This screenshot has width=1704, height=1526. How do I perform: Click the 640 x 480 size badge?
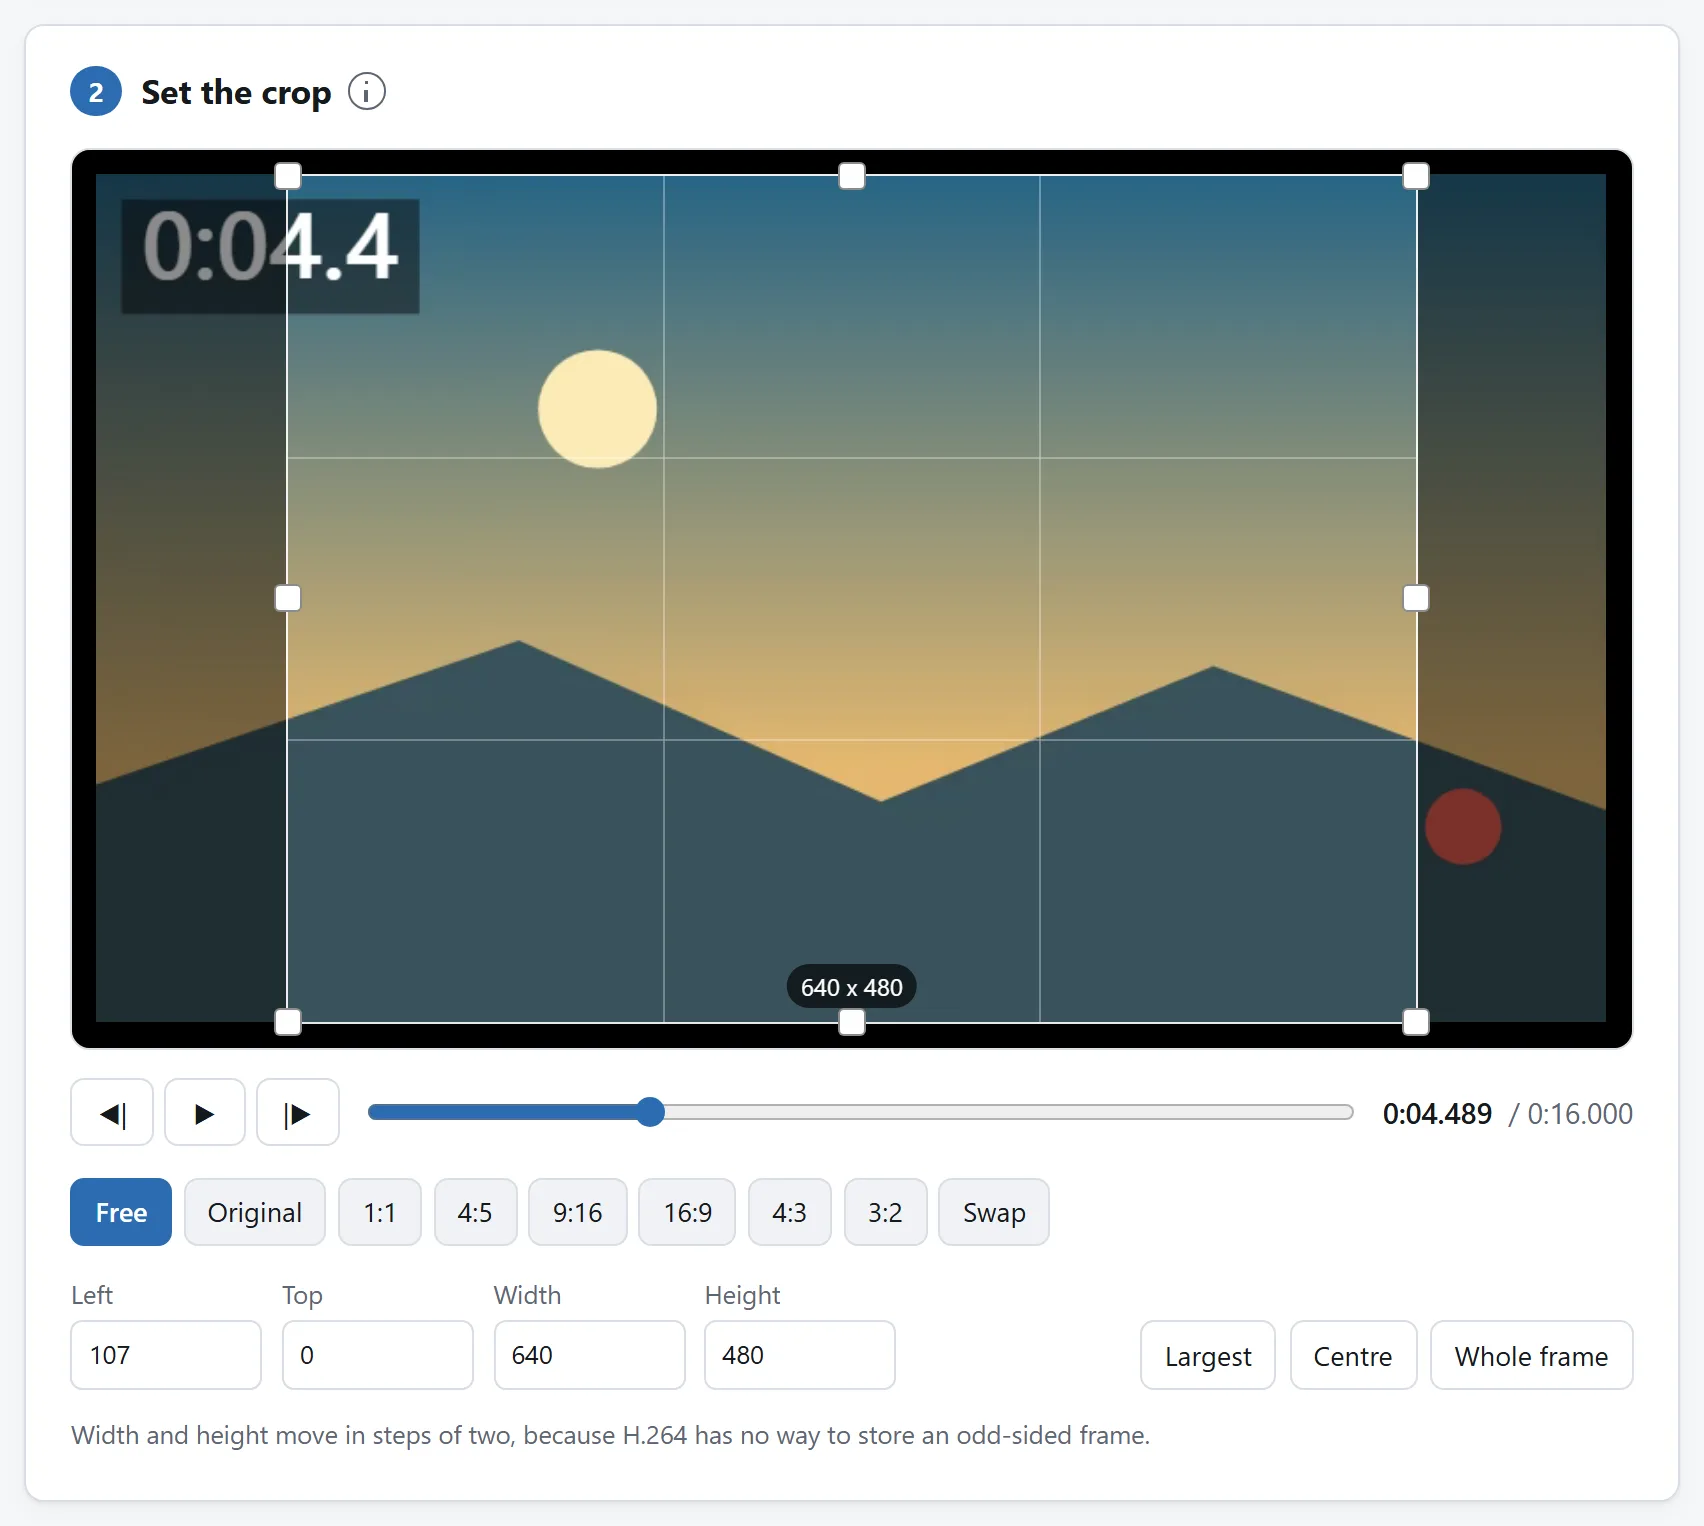pos(852,987)
